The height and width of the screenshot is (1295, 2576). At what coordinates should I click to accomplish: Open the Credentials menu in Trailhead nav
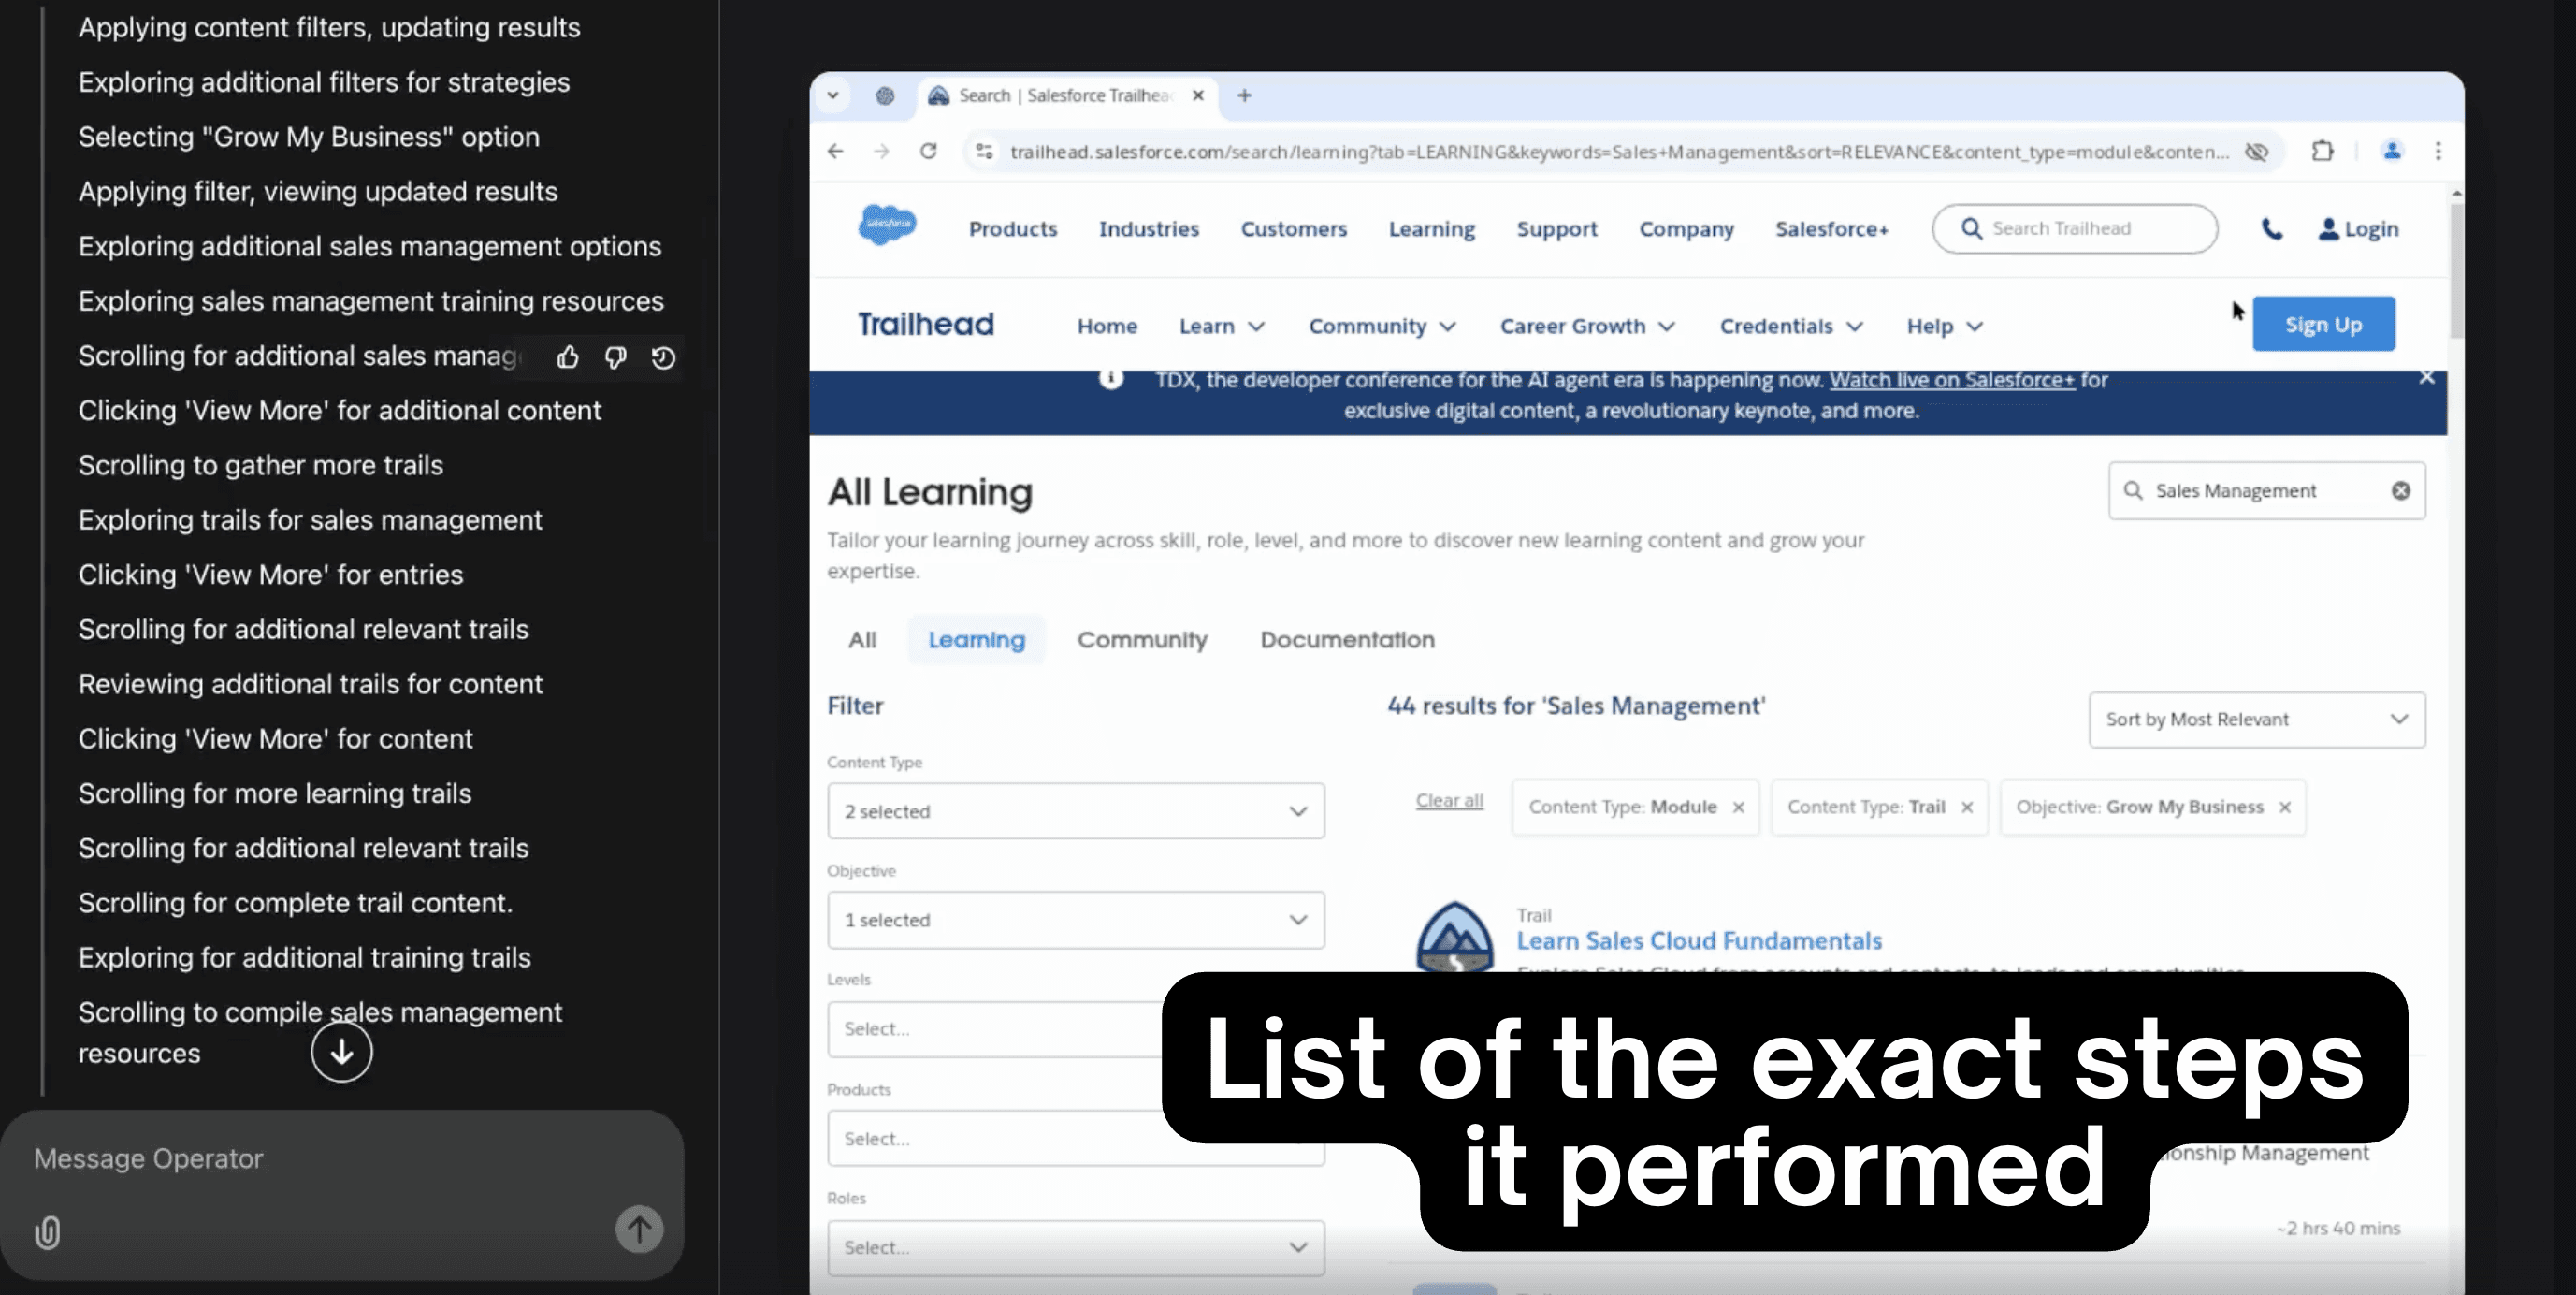click(1791, 326)
